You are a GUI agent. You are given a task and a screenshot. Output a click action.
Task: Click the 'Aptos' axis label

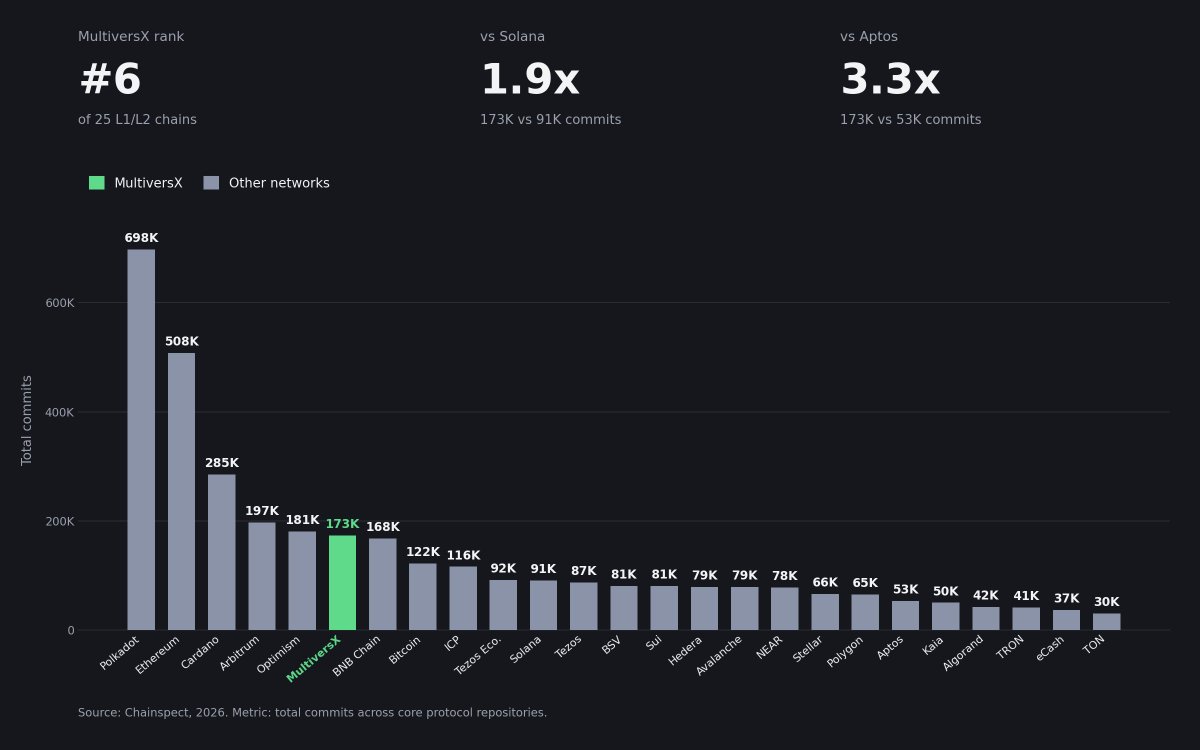[x=890, y=648]
